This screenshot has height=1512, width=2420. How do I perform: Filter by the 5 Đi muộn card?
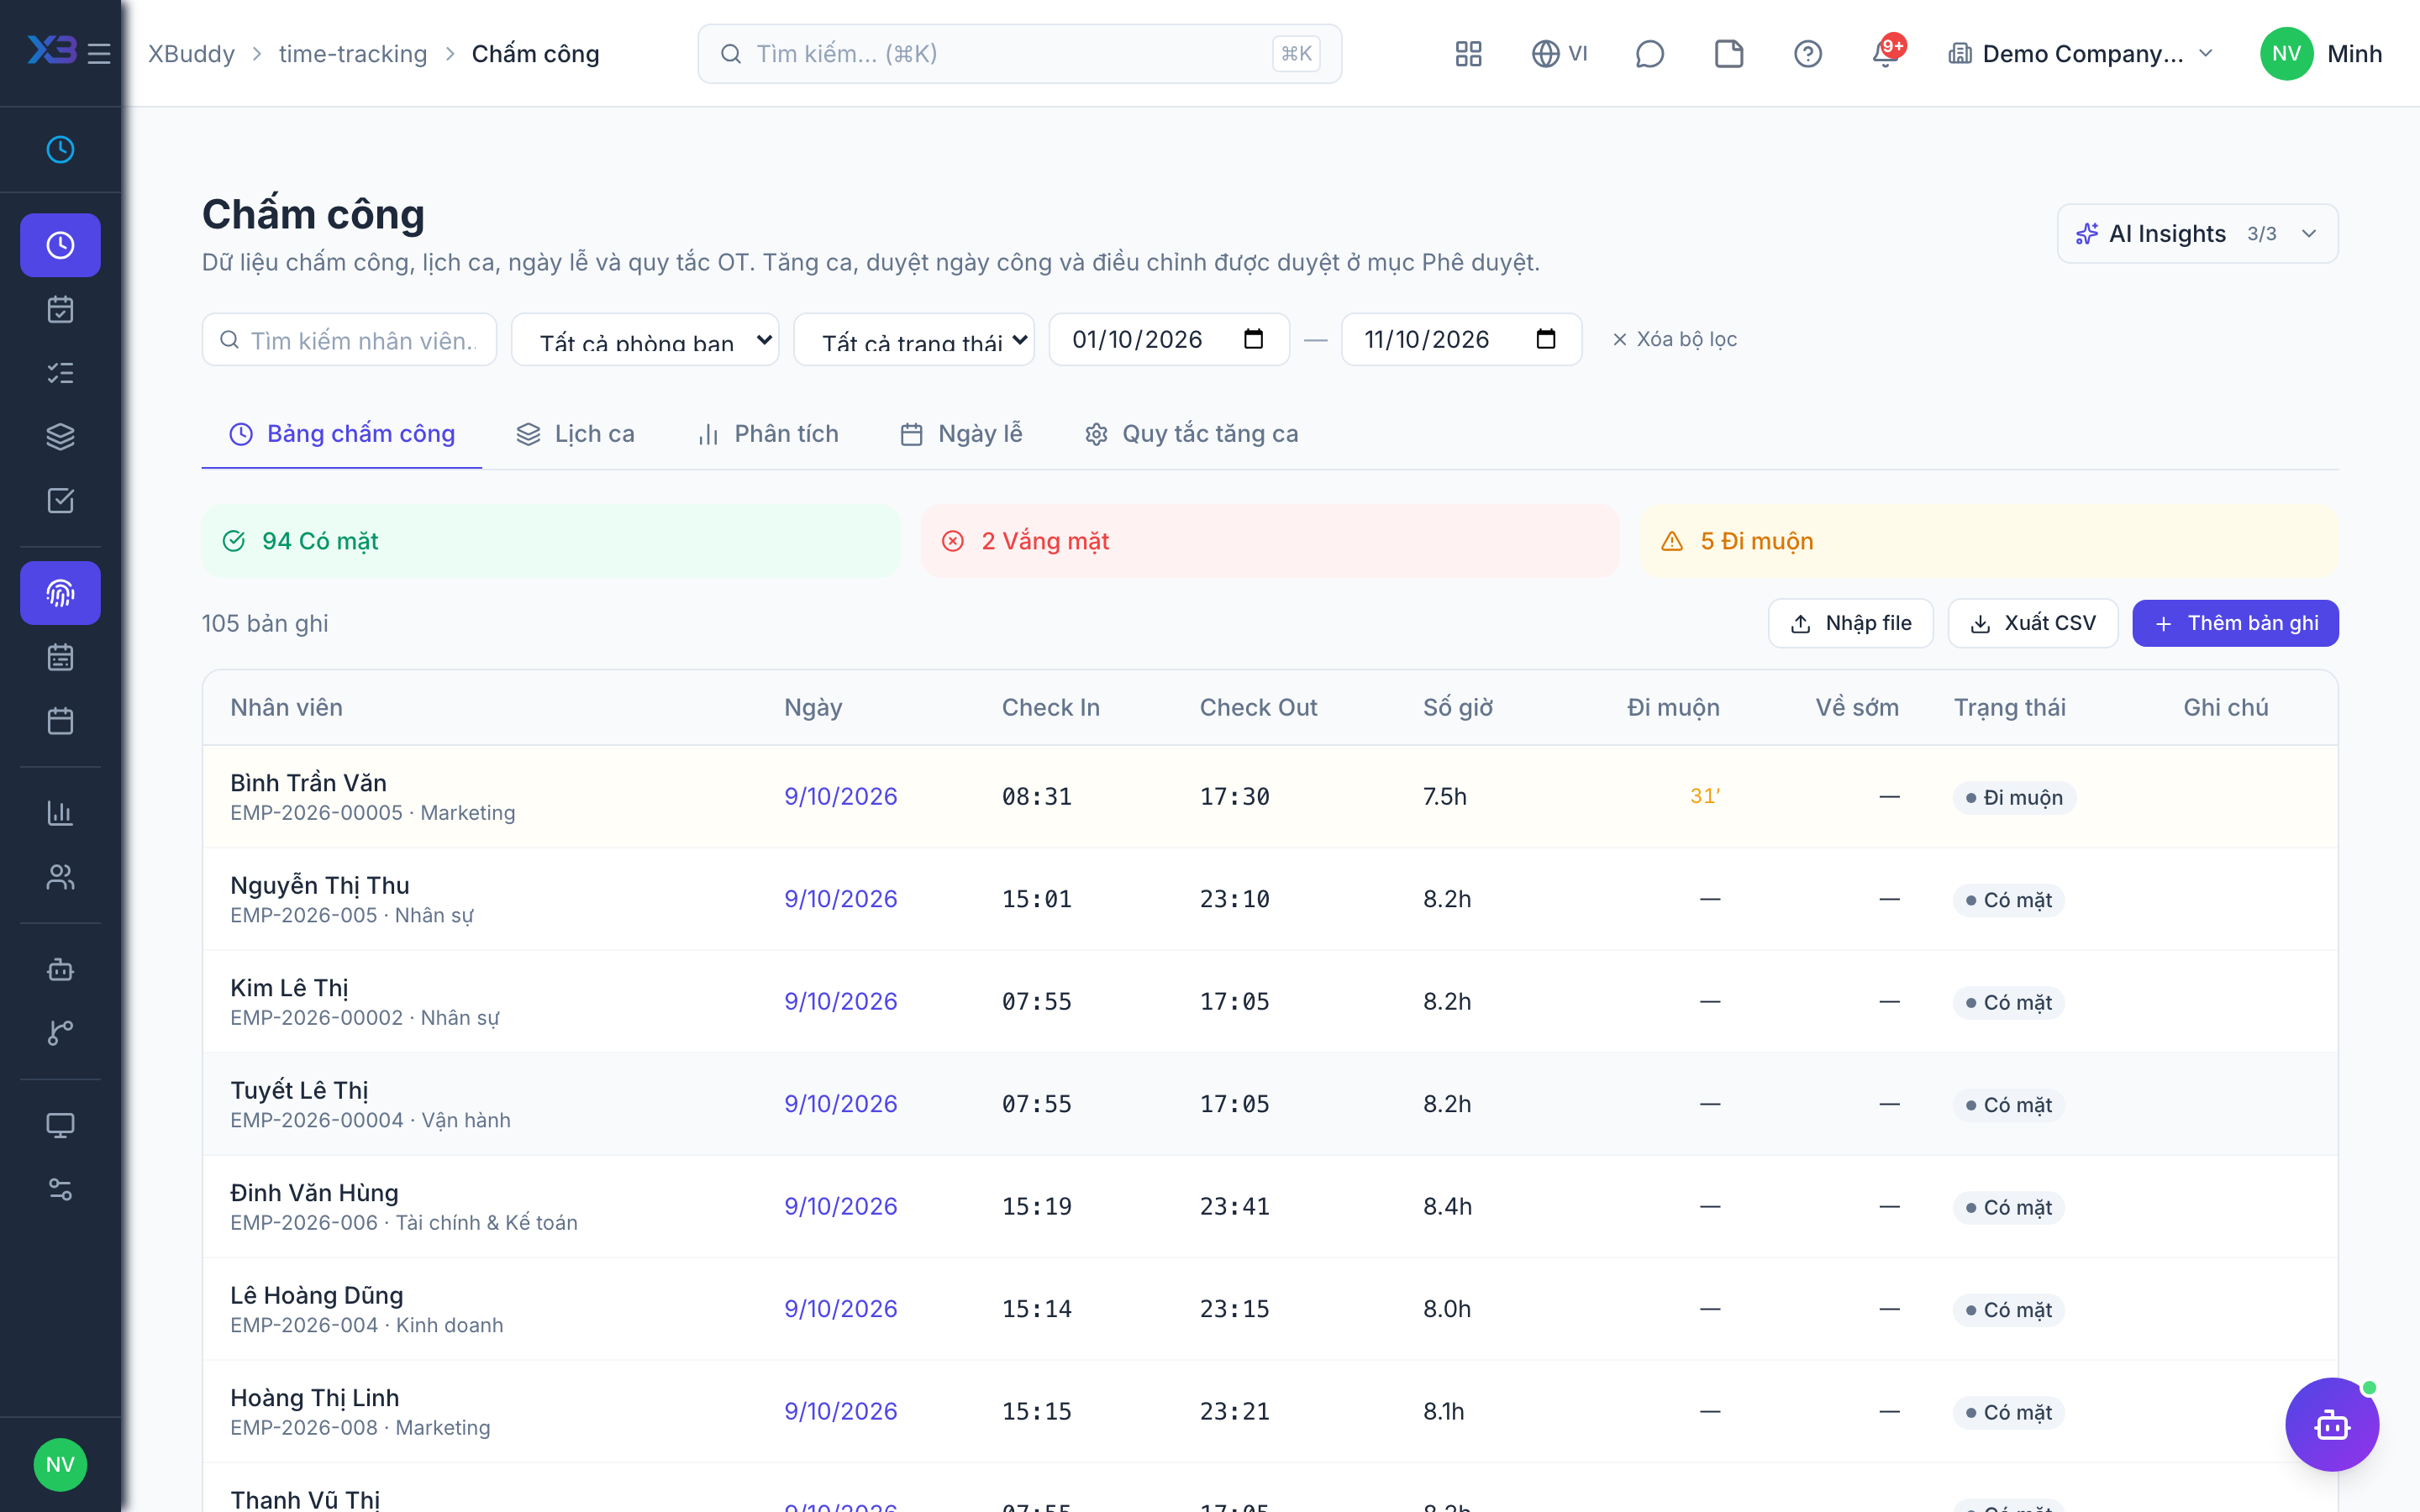[x=1989, y=541]
